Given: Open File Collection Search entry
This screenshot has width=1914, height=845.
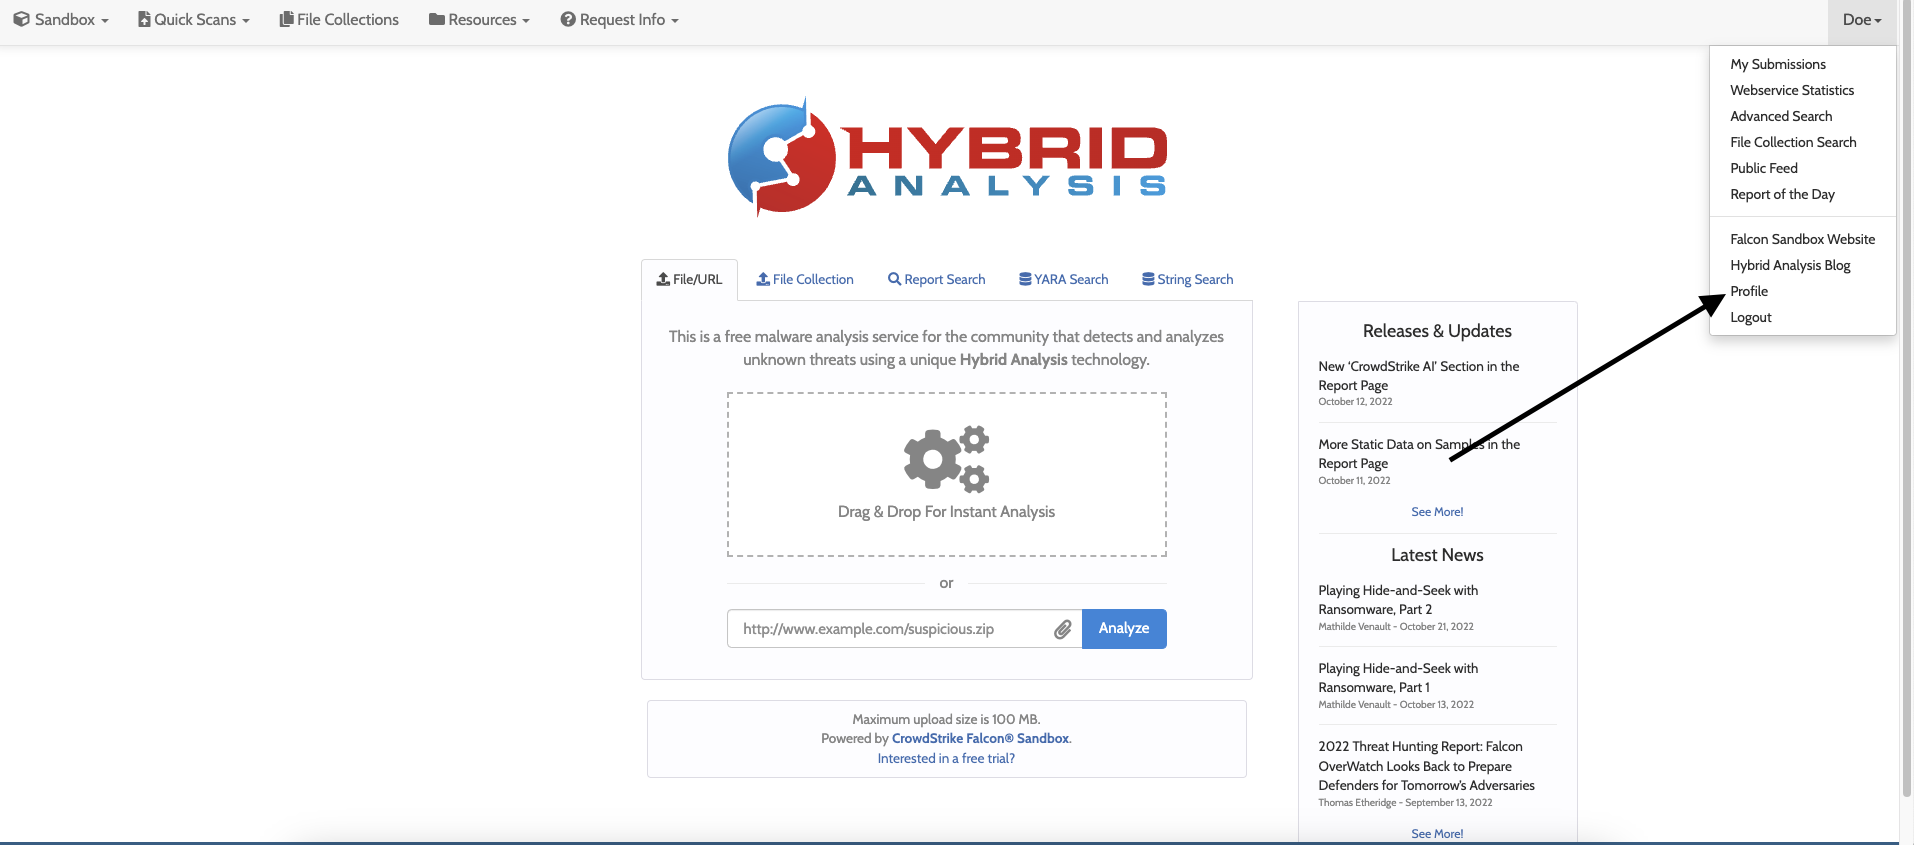Looking at the screenshot, I should 1792,142.
